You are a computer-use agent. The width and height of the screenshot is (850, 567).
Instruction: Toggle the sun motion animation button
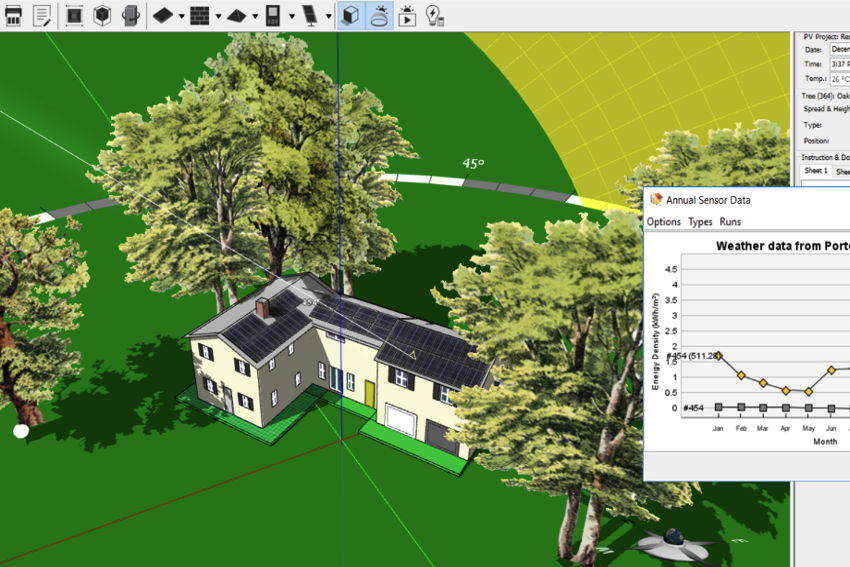407,15
